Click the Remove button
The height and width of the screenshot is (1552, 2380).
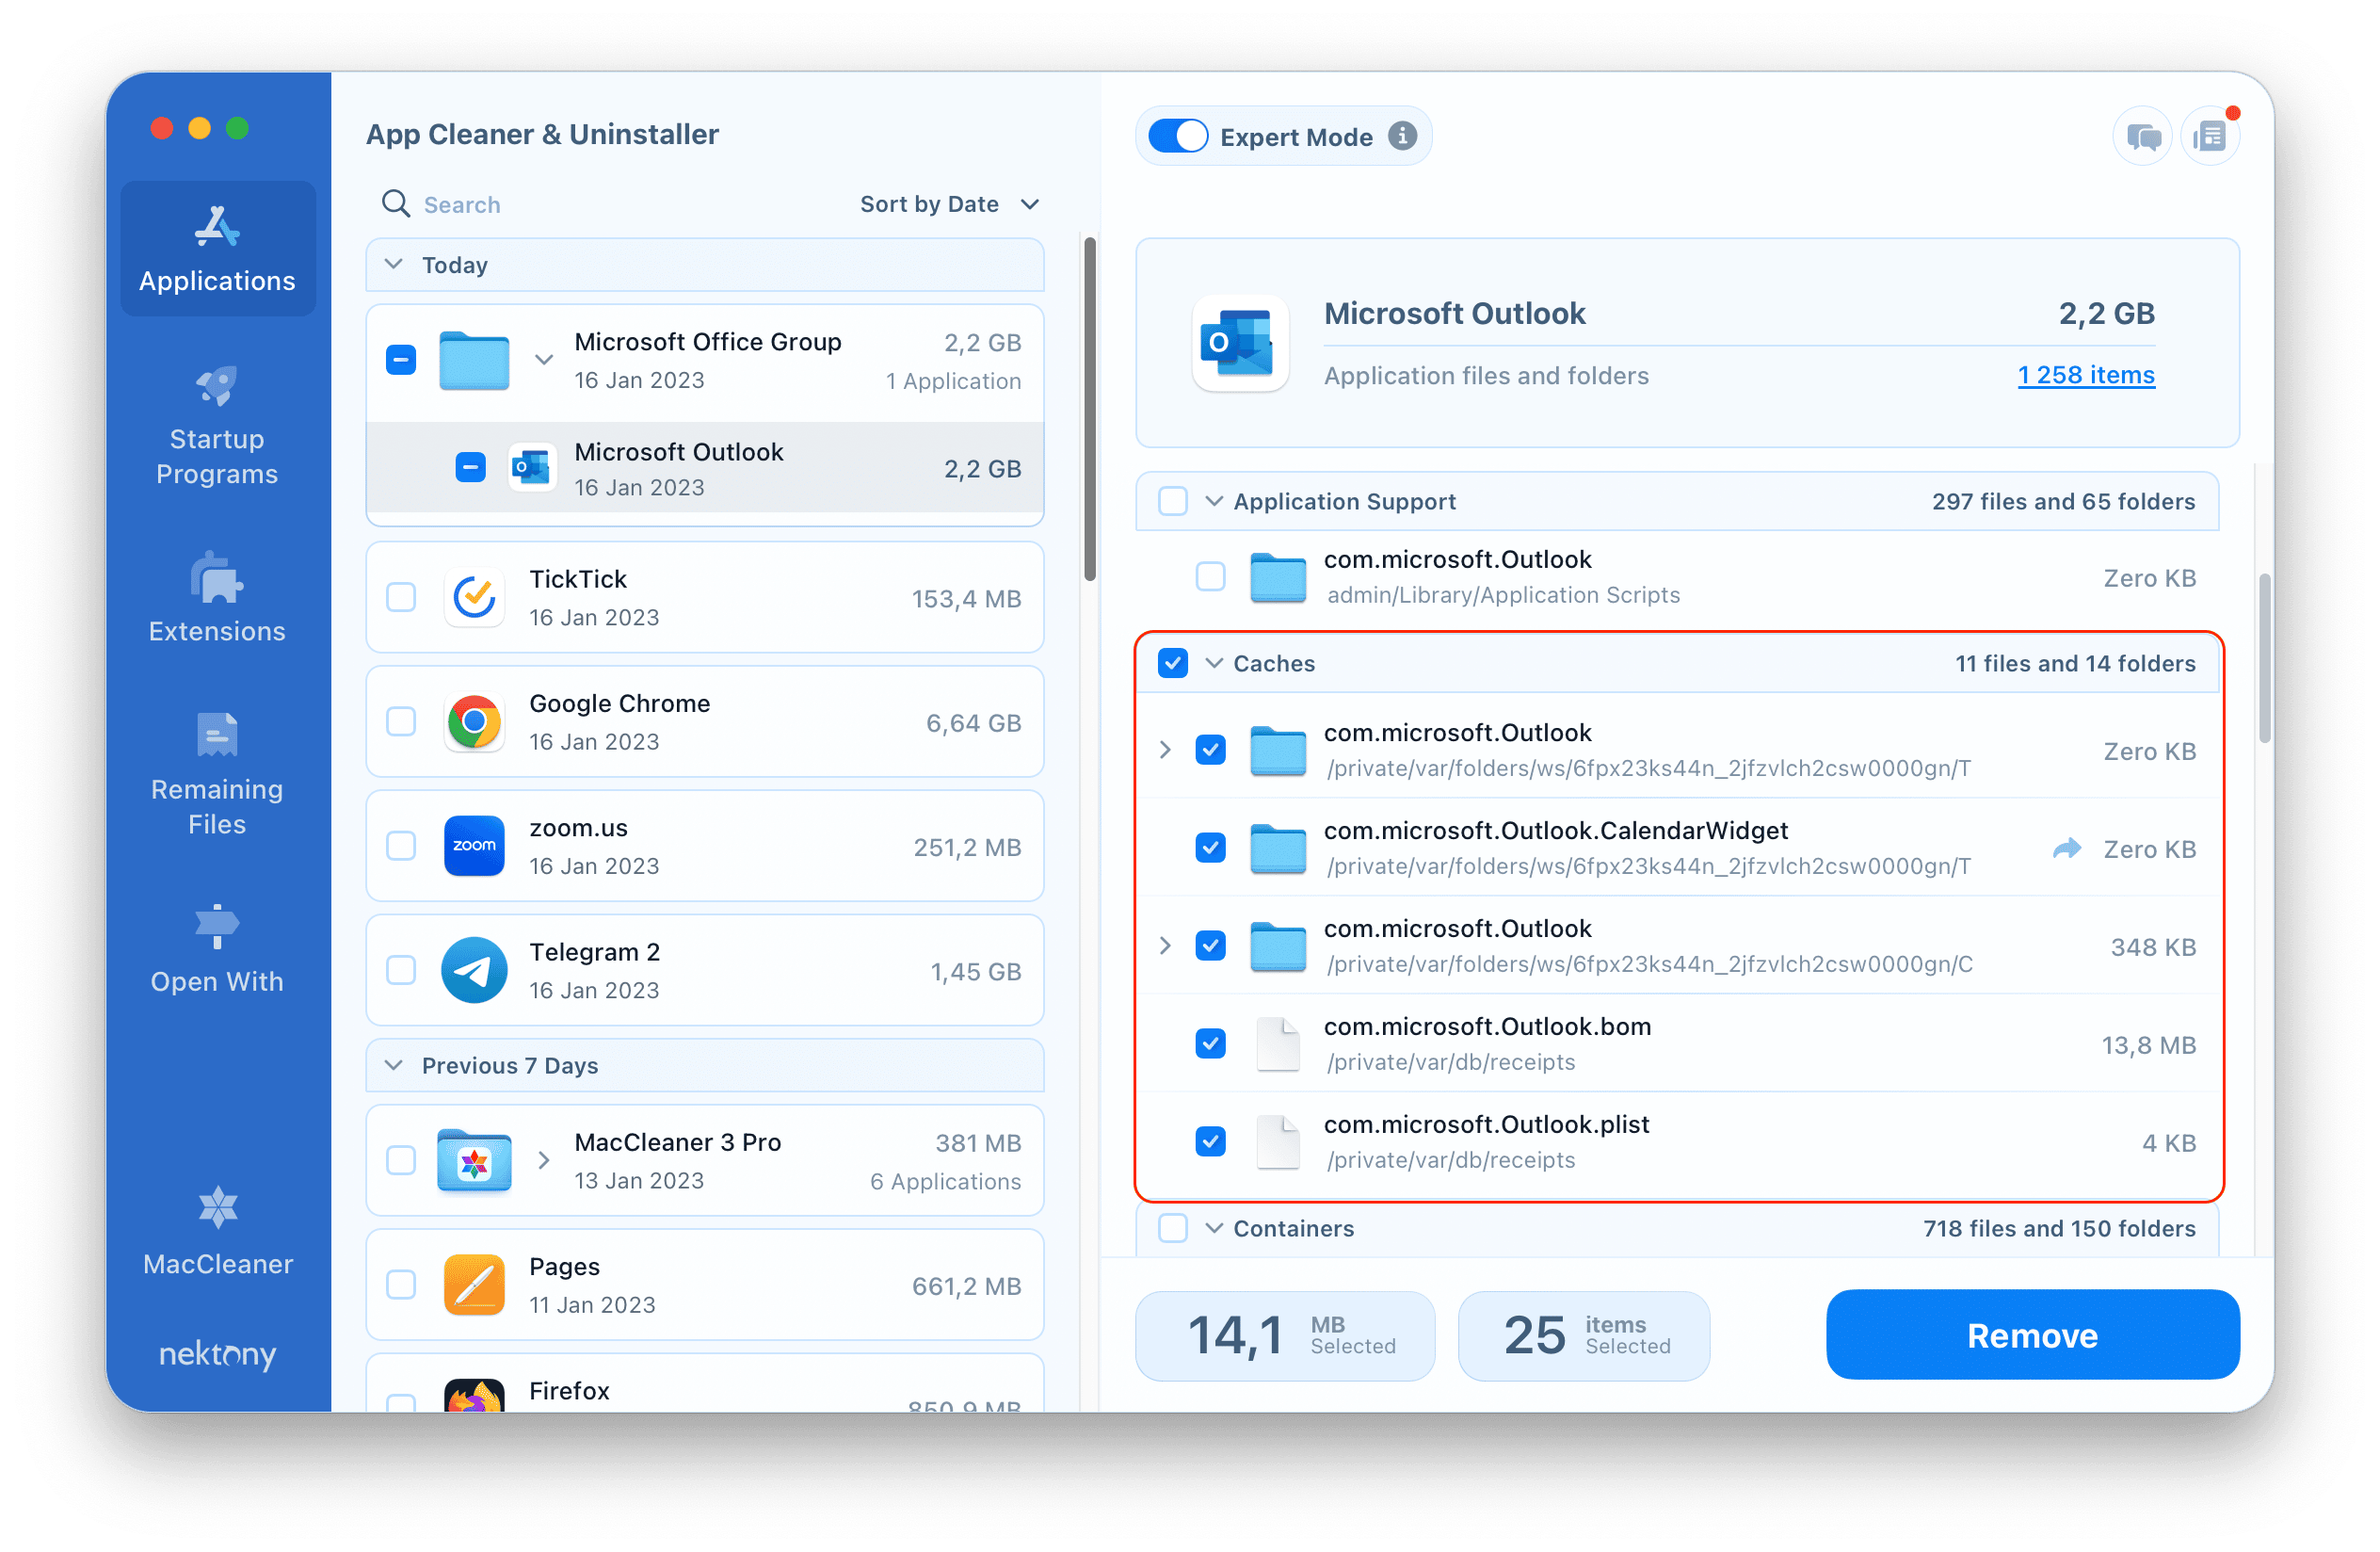point(2033,1334)
